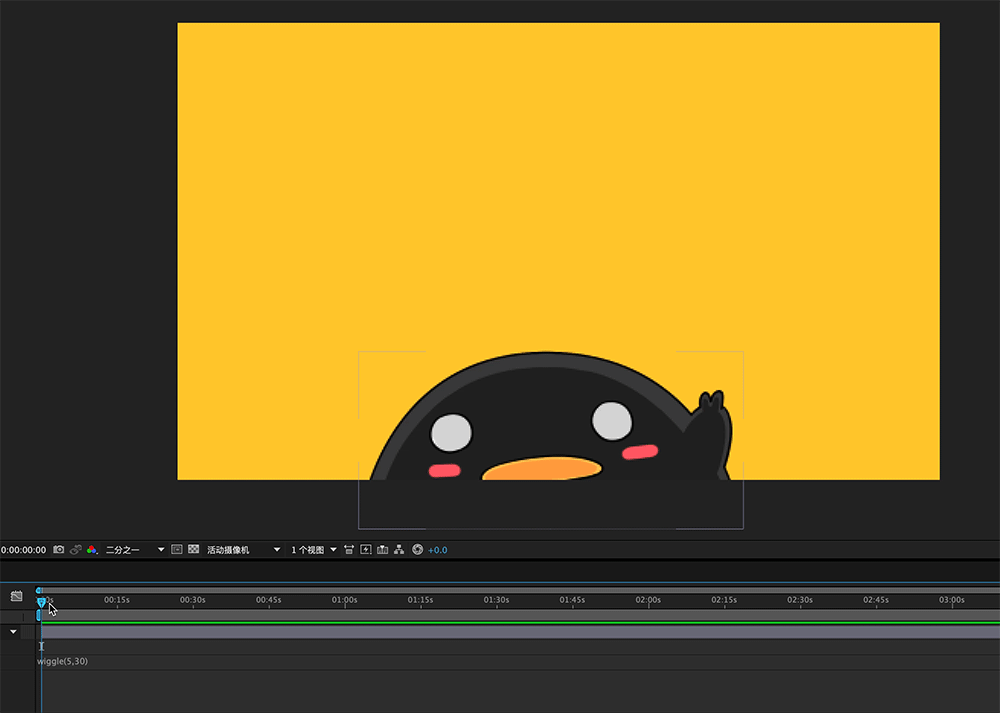The width and height of the screenshot is (1000, 713).
Task: Click the 00:15s mark on time ruler
Action: point(117,599)
